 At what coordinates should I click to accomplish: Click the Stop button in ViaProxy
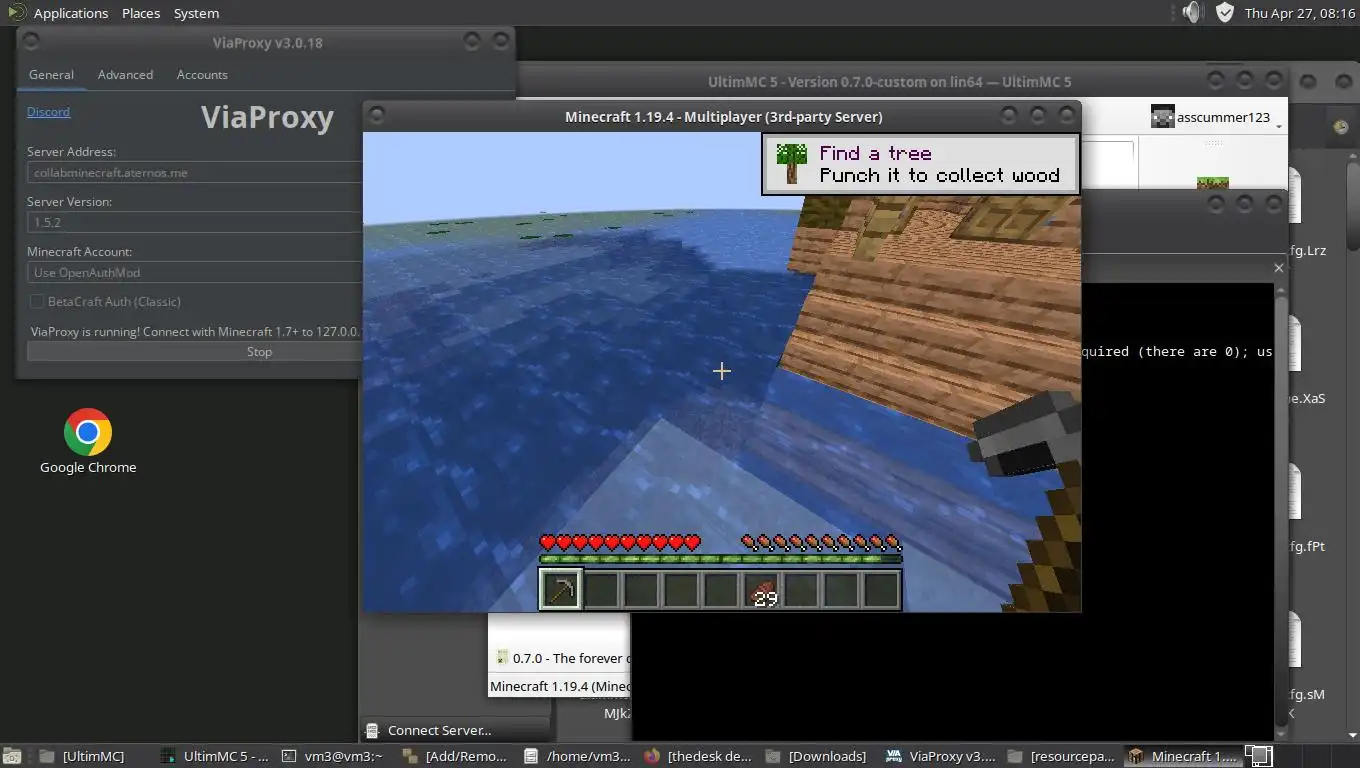194,352
